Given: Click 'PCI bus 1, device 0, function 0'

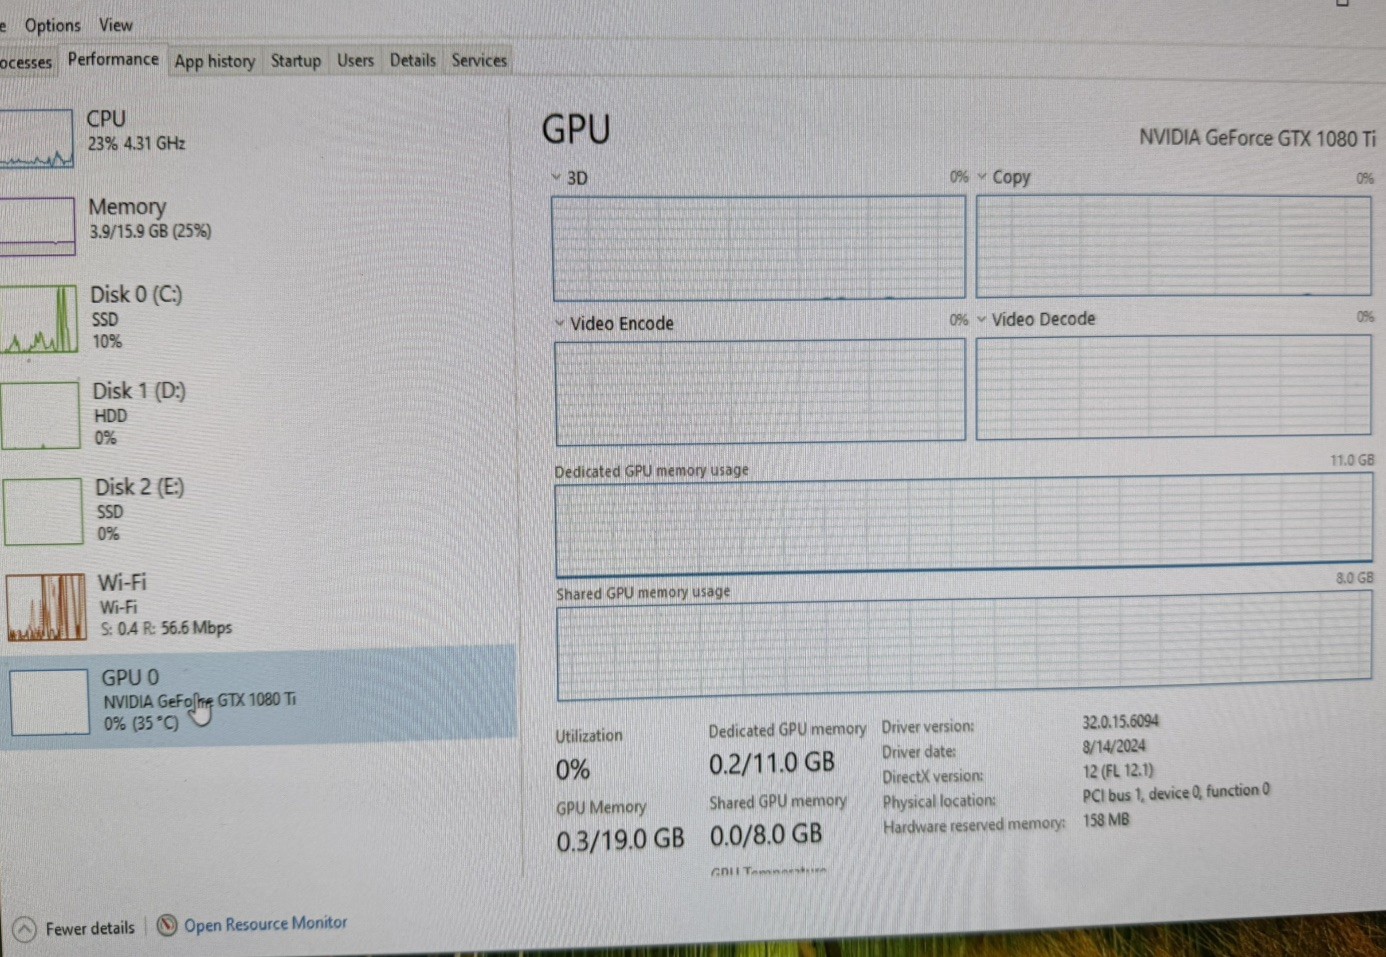Looking at the screenshot, I should point(1176,792).
